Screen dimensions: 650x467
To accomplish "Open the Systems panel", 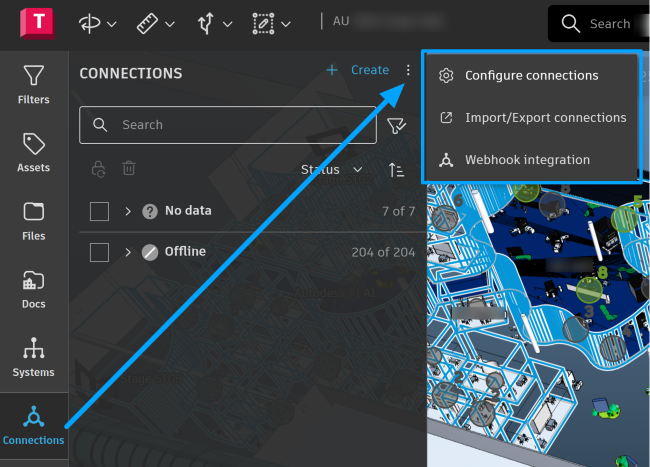I will tap(34, 357).
